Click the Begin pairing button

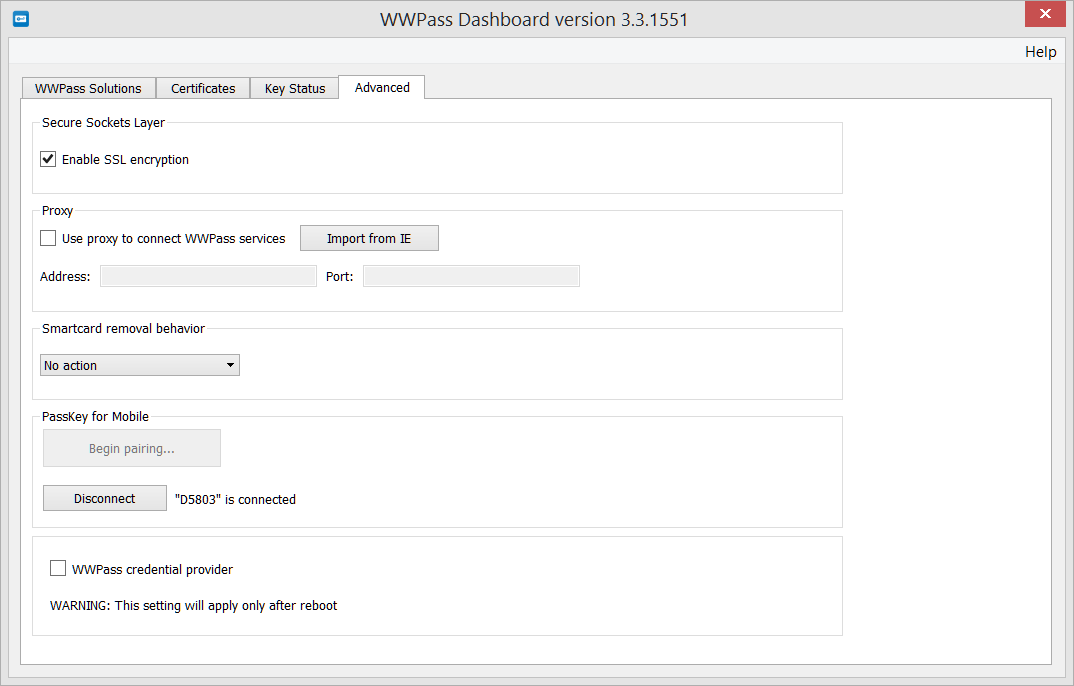(131, 448)
